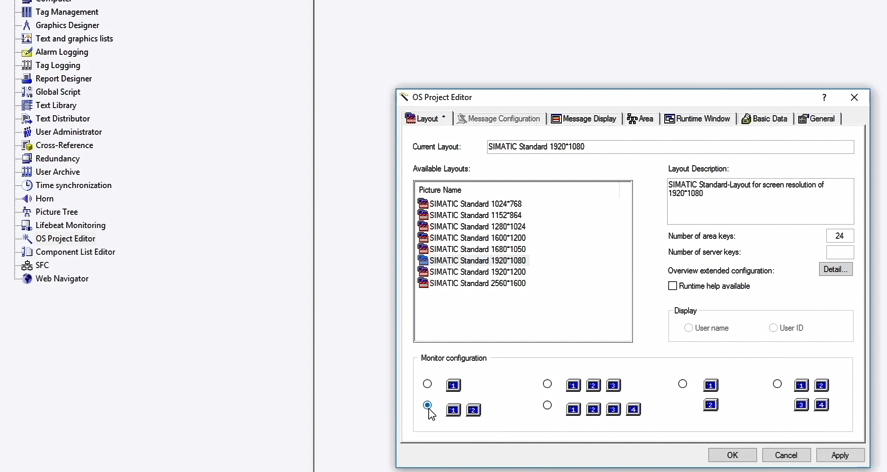This screenshot has height=472, width=887.
Task: Select the Time synchronization clock icon
Action: [x=27, y=185]
